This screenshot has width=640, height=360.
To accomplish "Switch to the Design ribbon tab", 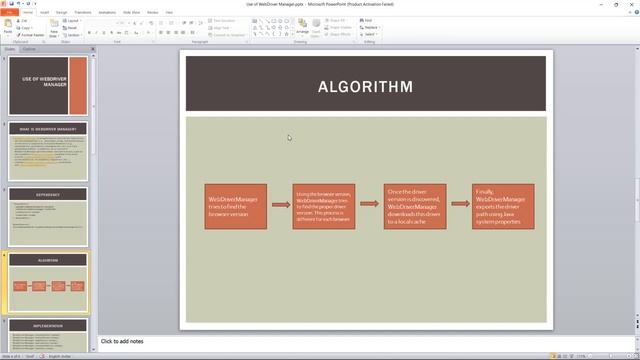I will [x=62, y=12].
